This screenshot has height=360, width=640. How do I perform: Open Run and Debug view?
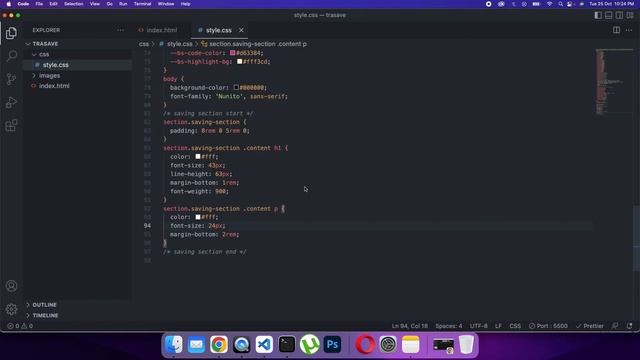pyautogui.click(x=11, y=102)
